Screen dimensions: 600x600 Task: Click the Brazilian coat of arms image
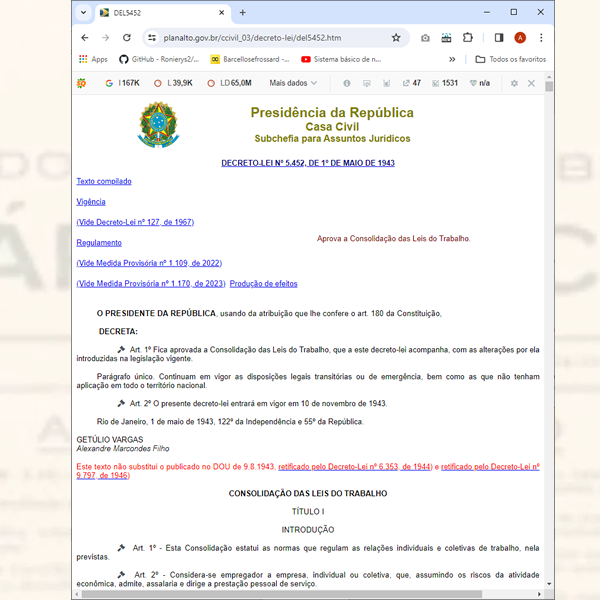158,124
